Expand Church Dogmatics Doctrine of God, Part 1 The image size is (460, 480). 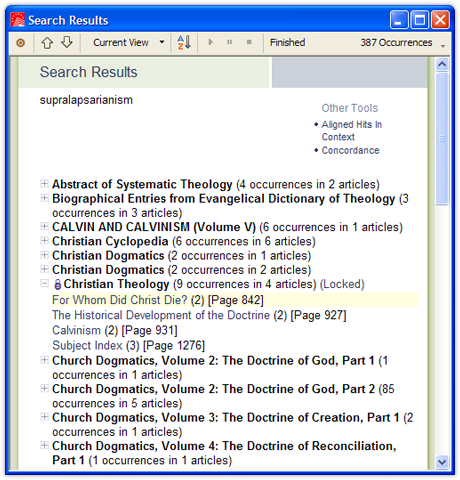click(x=44, y=360)
